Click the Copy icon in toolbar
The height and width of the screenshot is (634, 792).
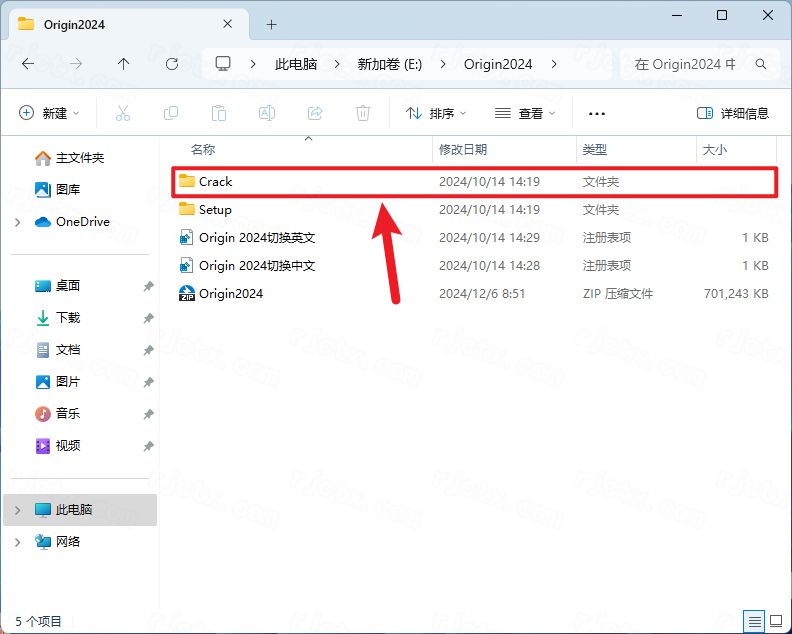pos(171,114)
